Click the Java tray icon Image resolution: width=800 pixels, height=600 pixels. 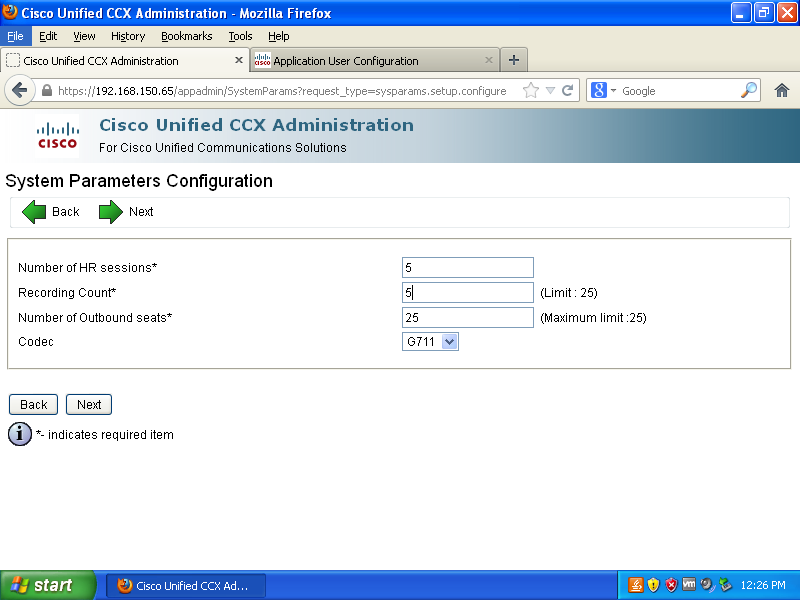click(x=635, y=585)
